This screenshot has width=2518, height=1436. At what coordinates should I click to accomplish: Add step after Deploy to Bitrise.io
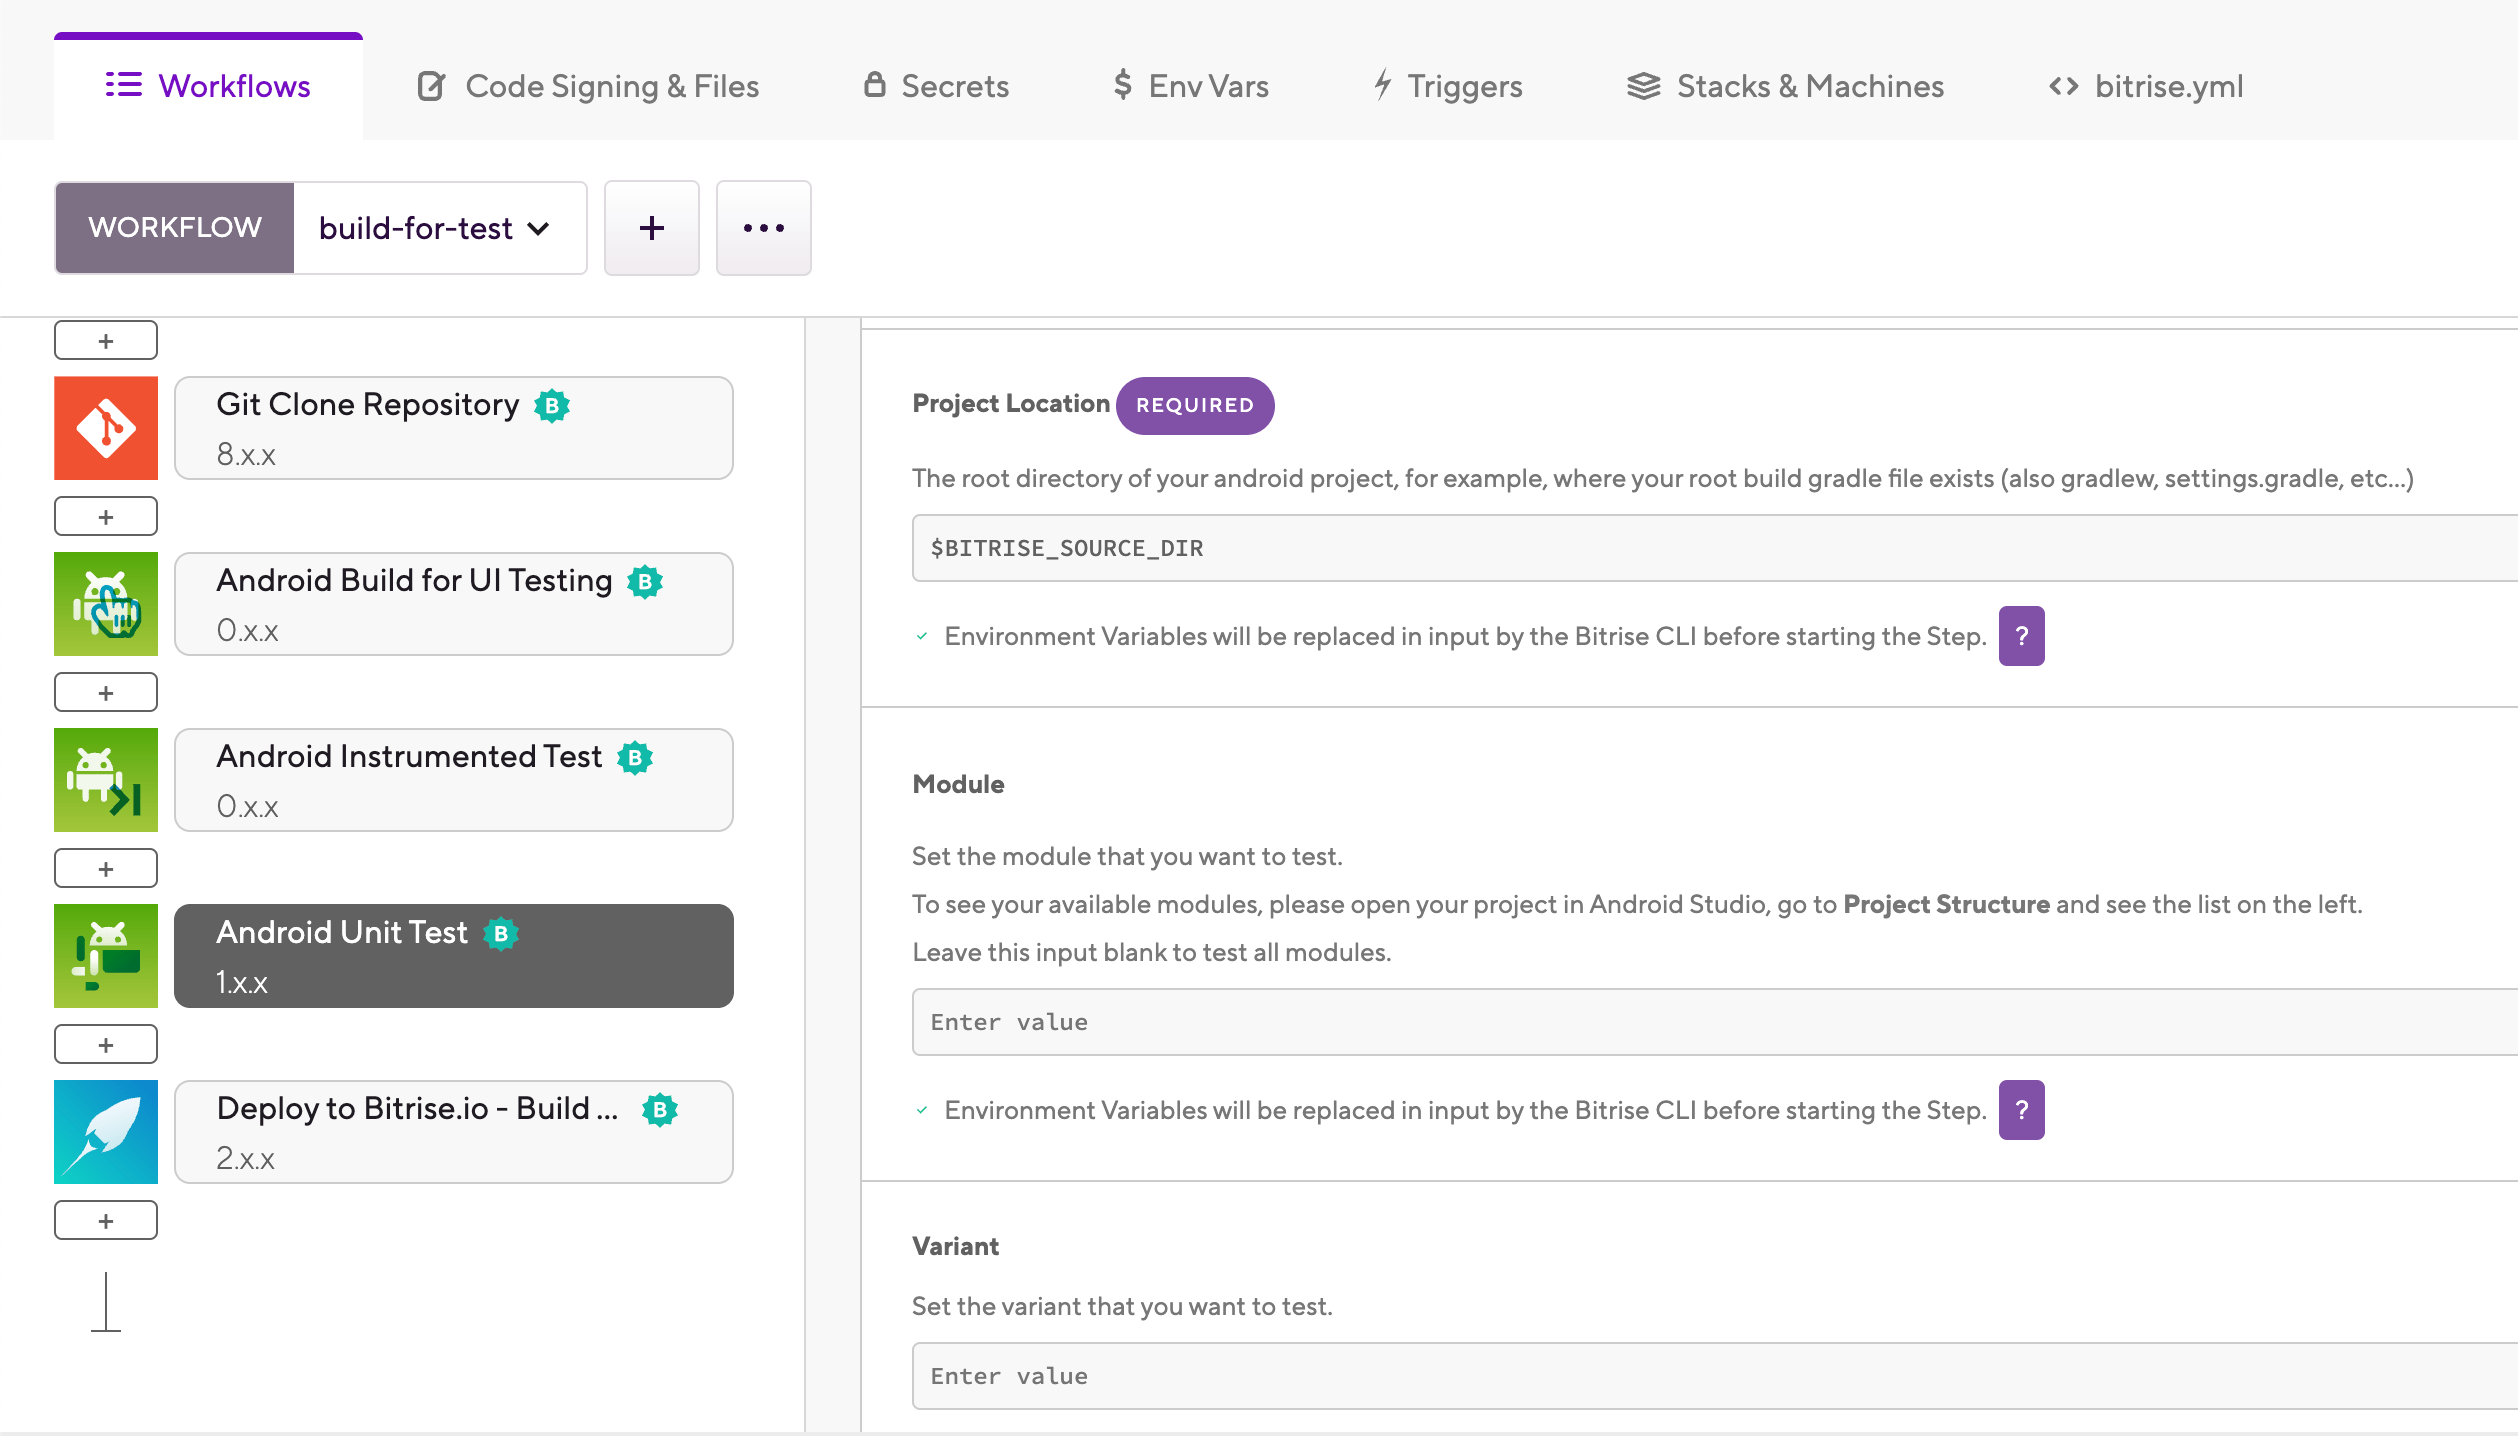click(x=106, y=1220)
